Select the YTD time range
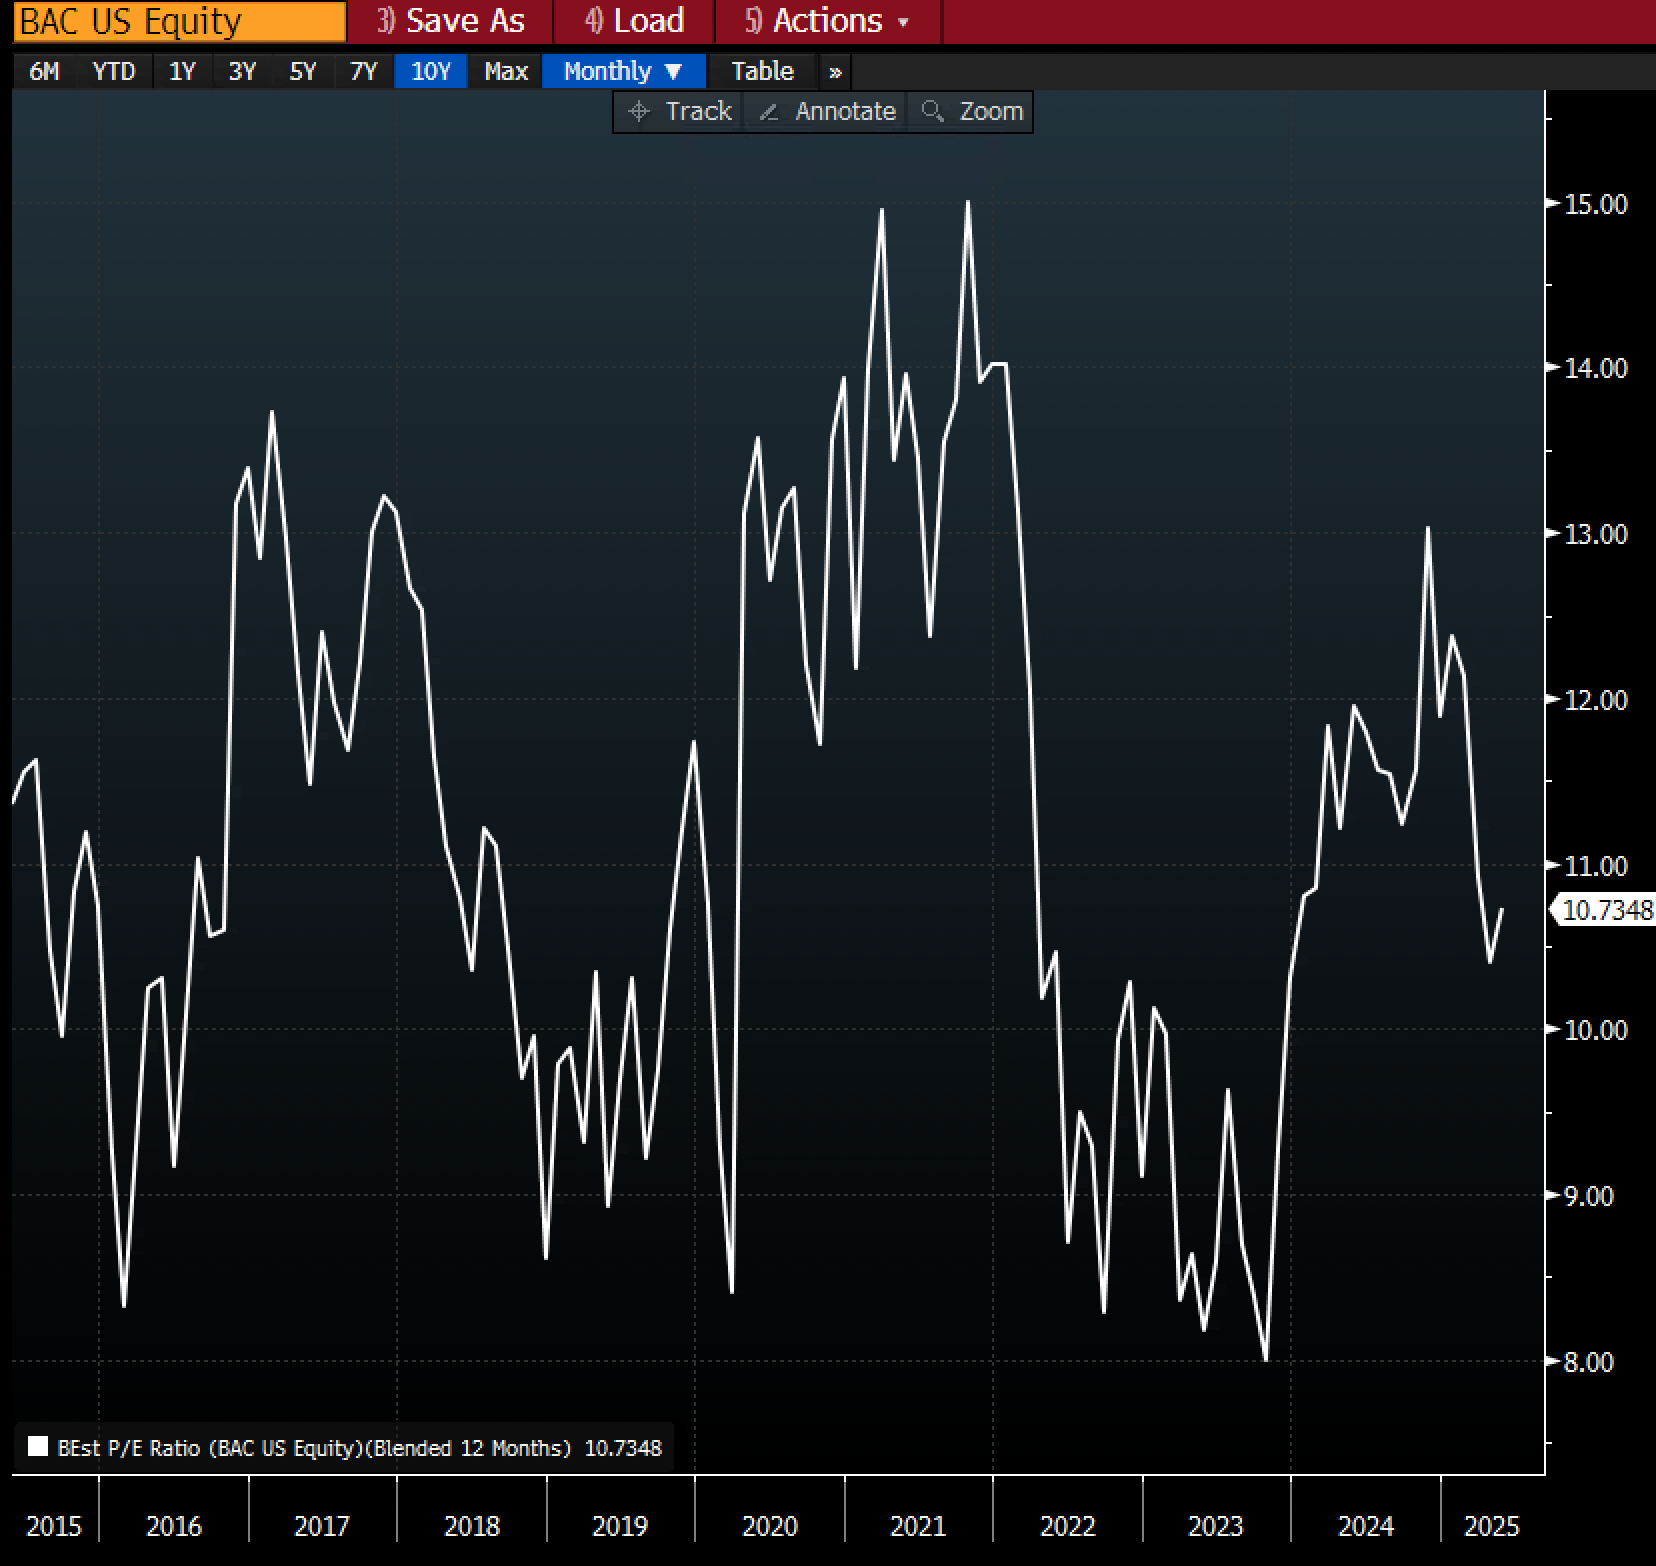Viewport: 1656px width, 1566px height. [x=113, y=71]
